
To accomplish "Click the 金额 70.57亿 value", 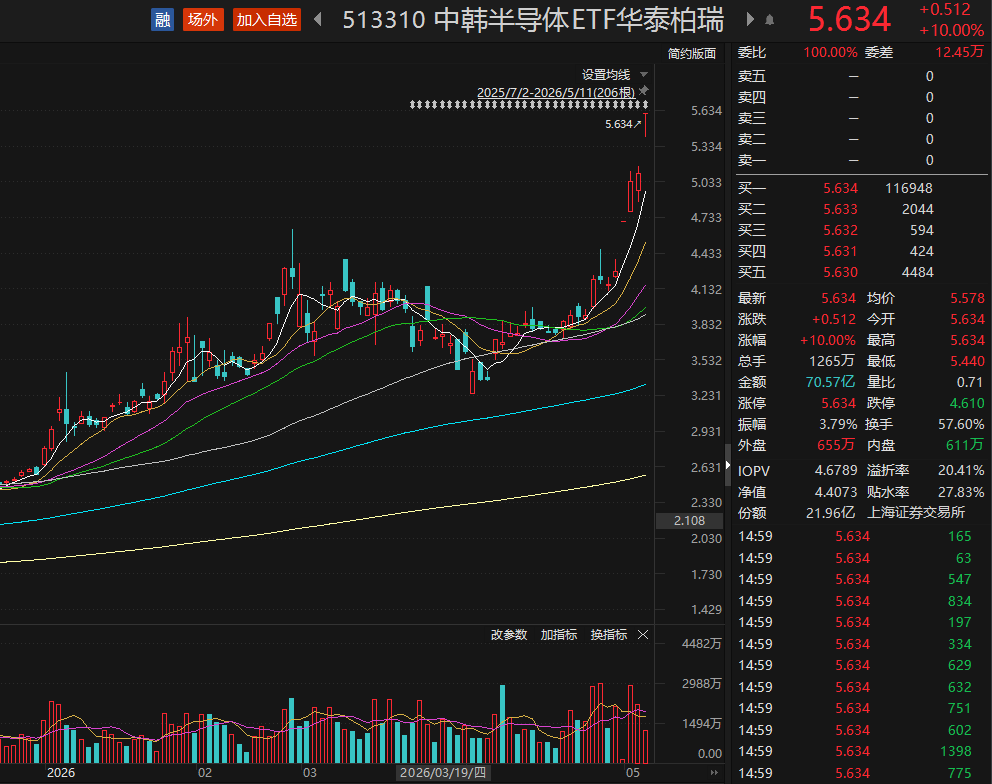I will pyautogui.click(x=830, y=382).
